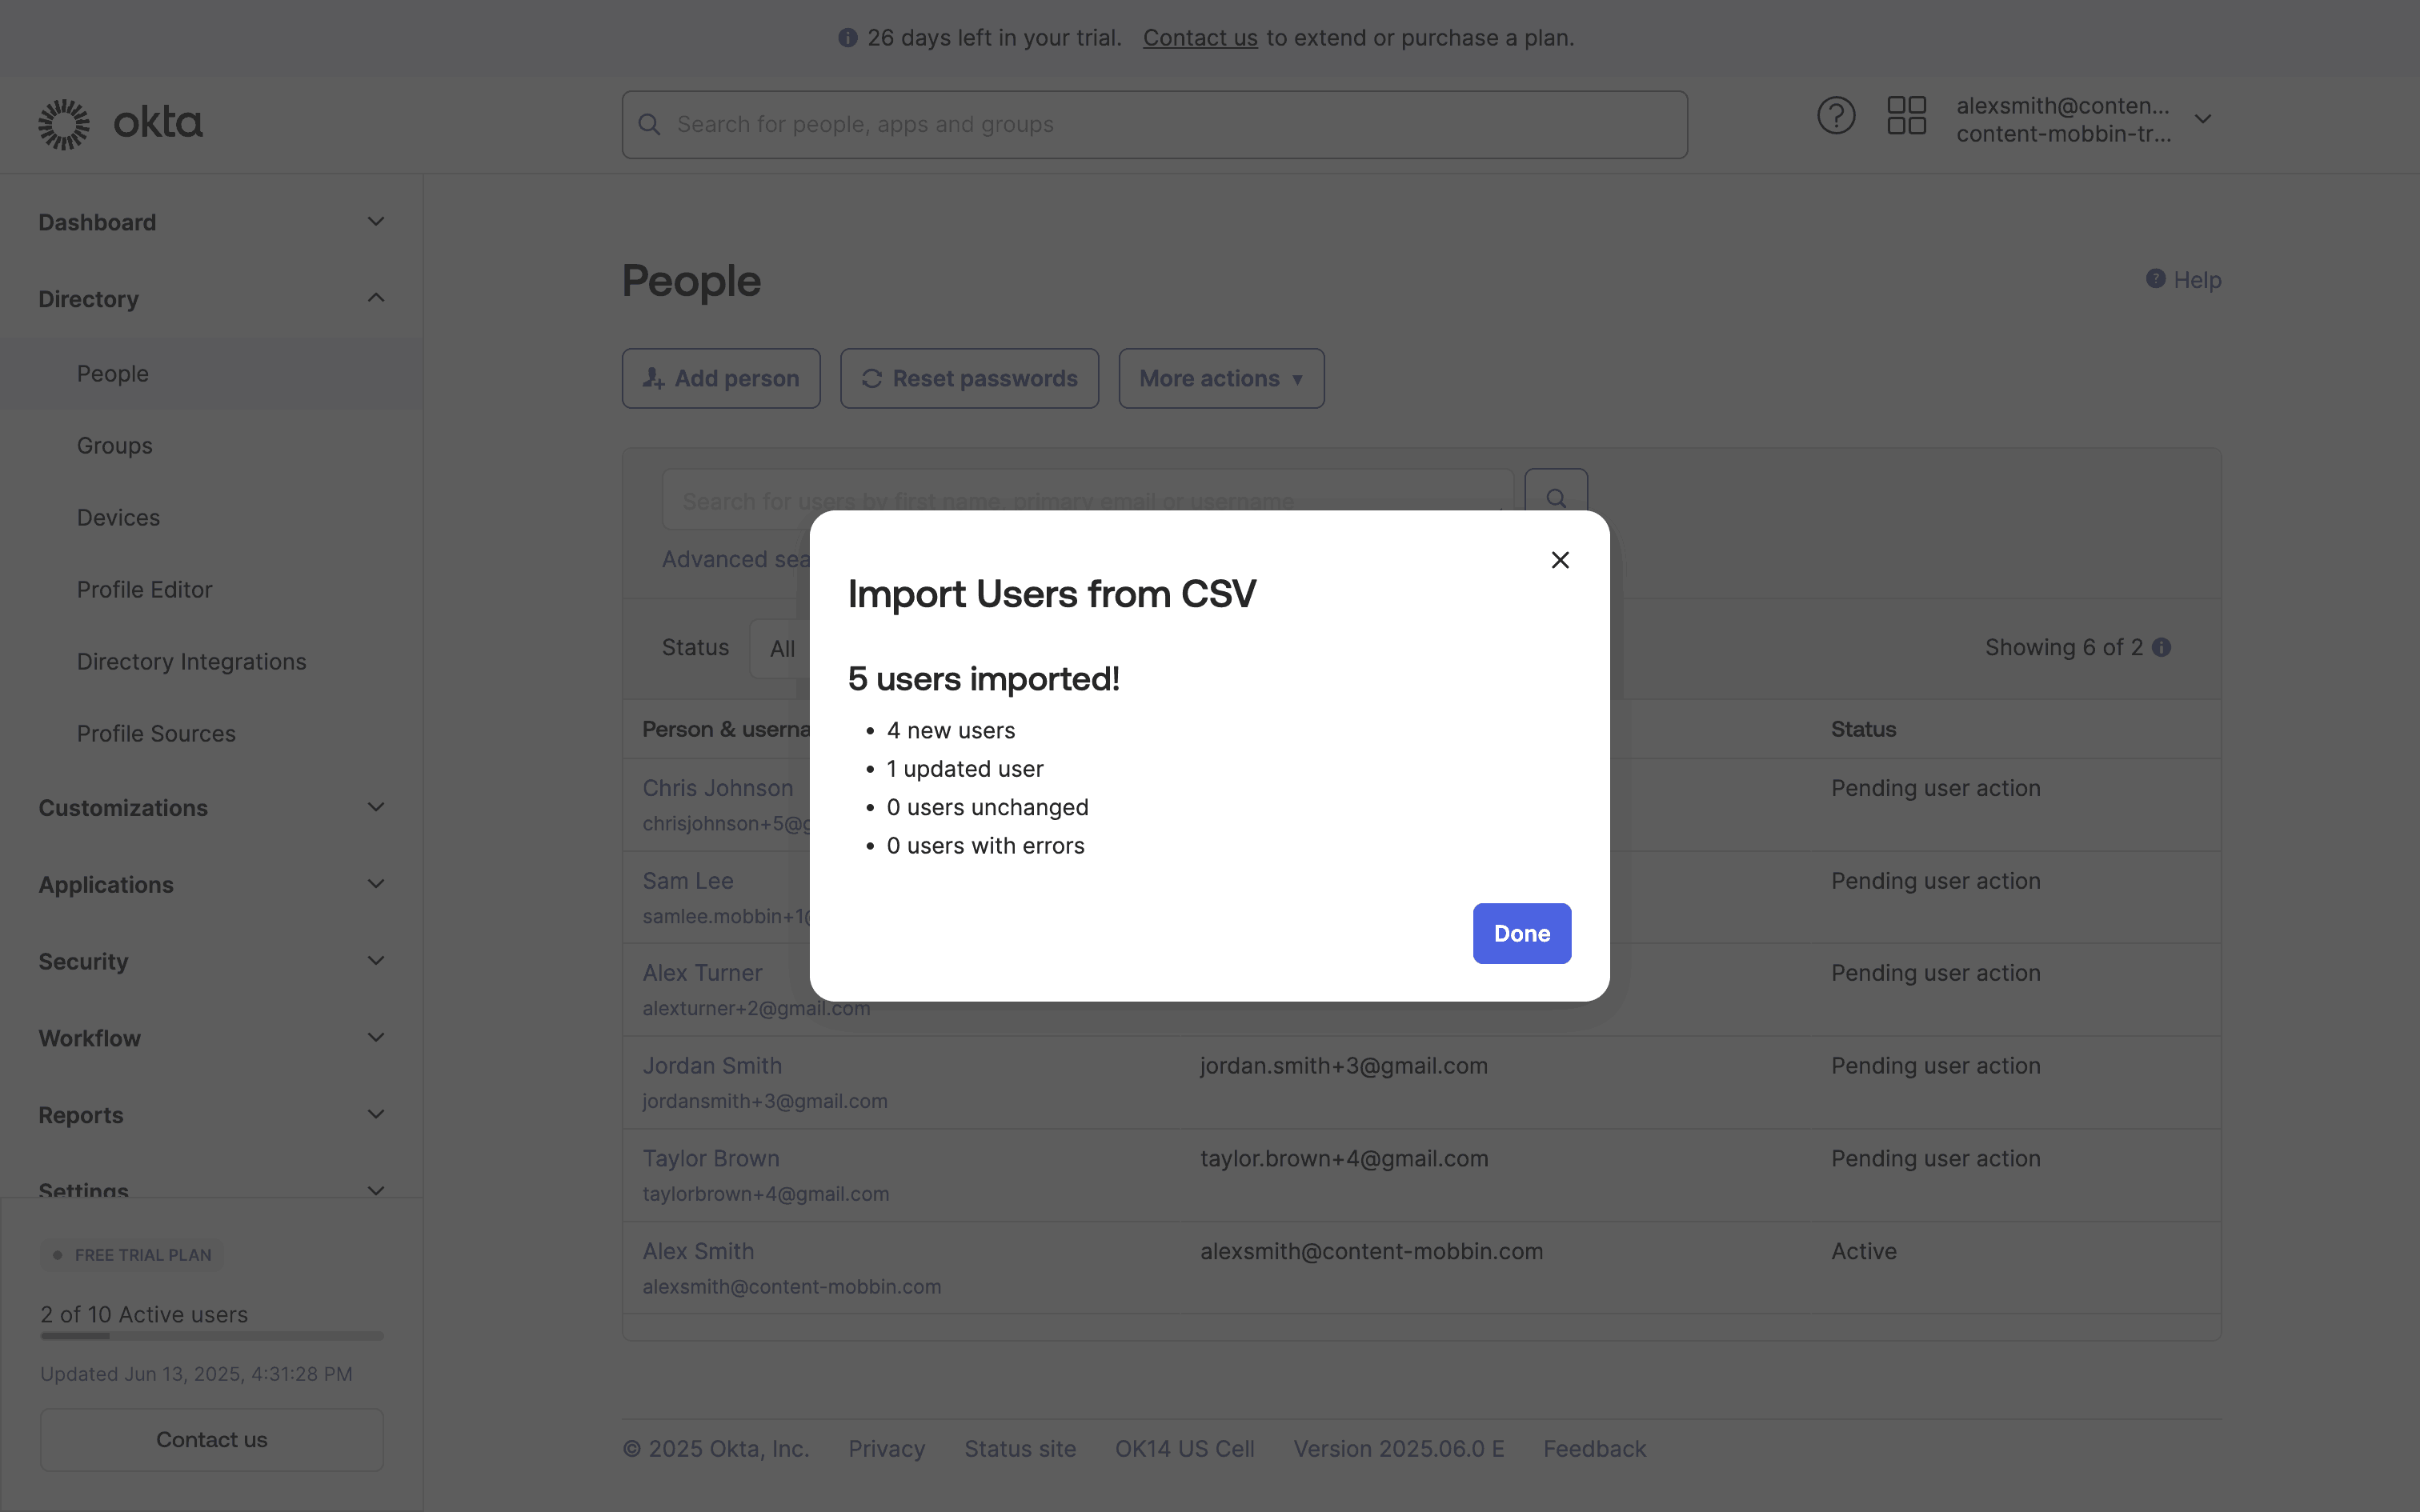The height and width of the screenshot is (1512, 2420).
Task: Open Groups in the sidebar
Action: pos(115,446)
